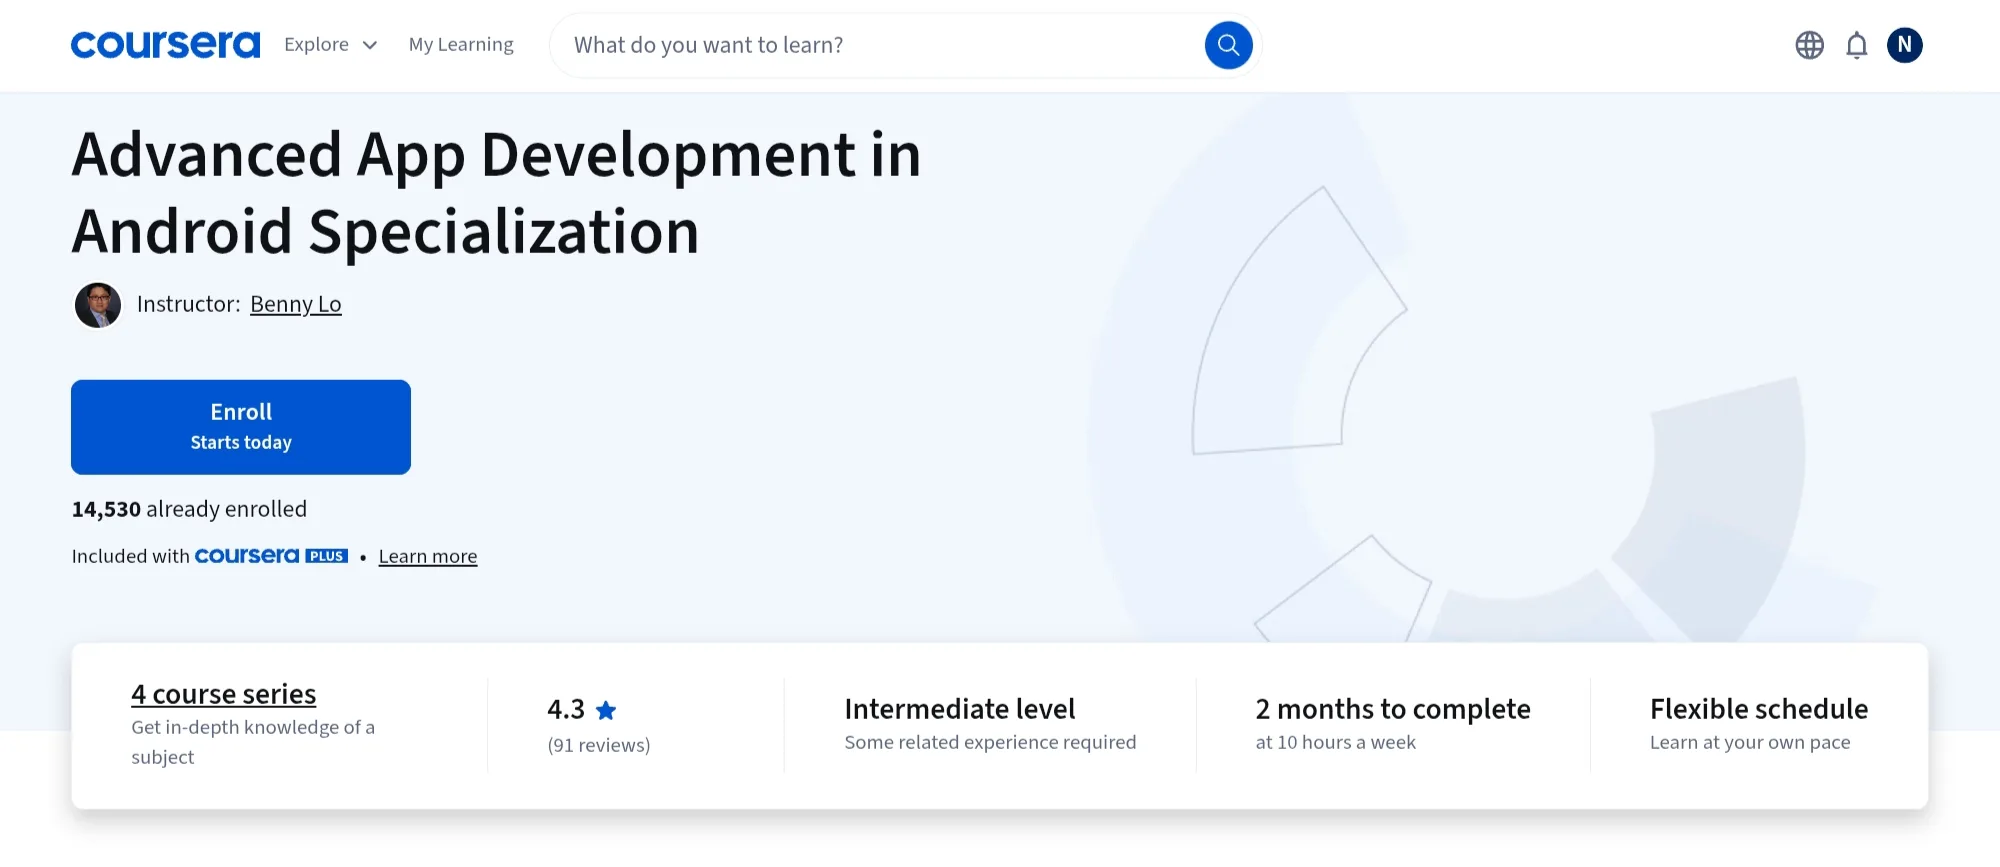The image size is (2000, 867).
Task: Open the profile avatar 'N' menu
Action: tap(1905, 45)
